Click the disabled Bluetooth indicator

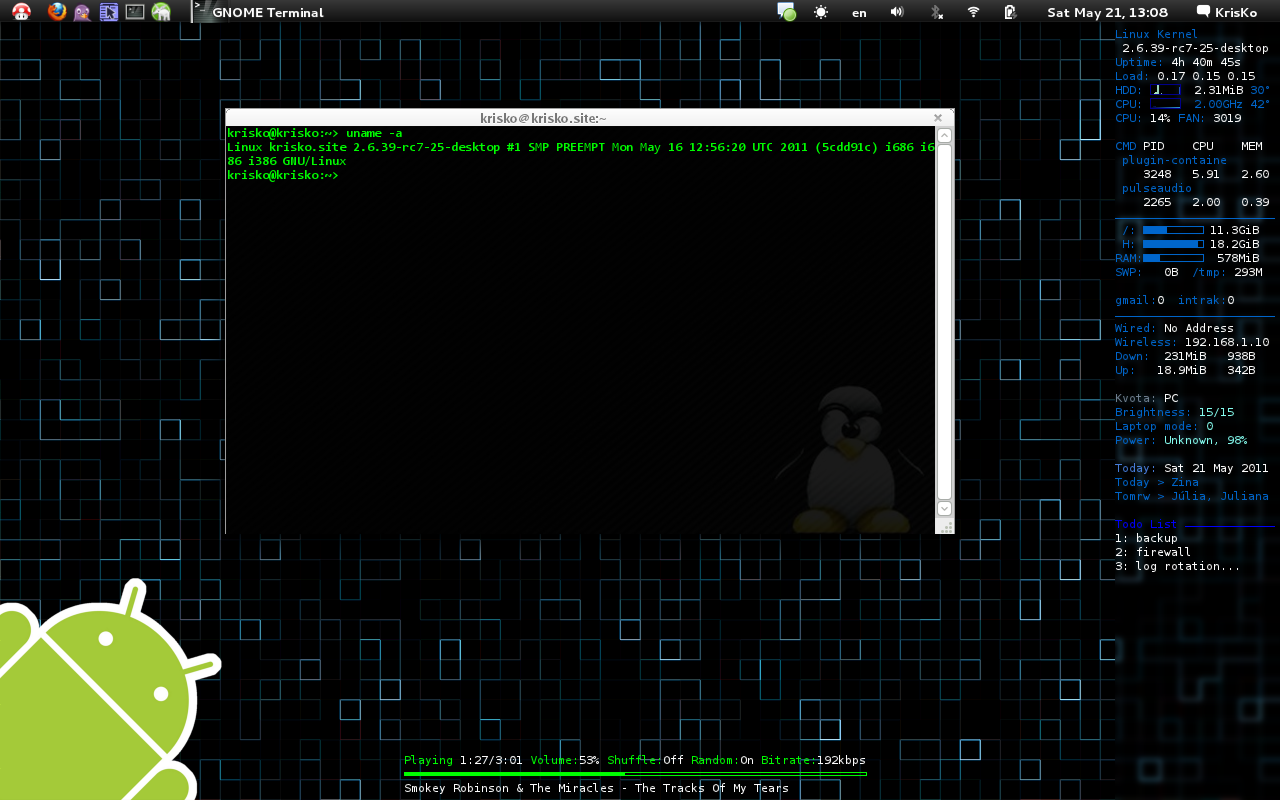[936, 12]
